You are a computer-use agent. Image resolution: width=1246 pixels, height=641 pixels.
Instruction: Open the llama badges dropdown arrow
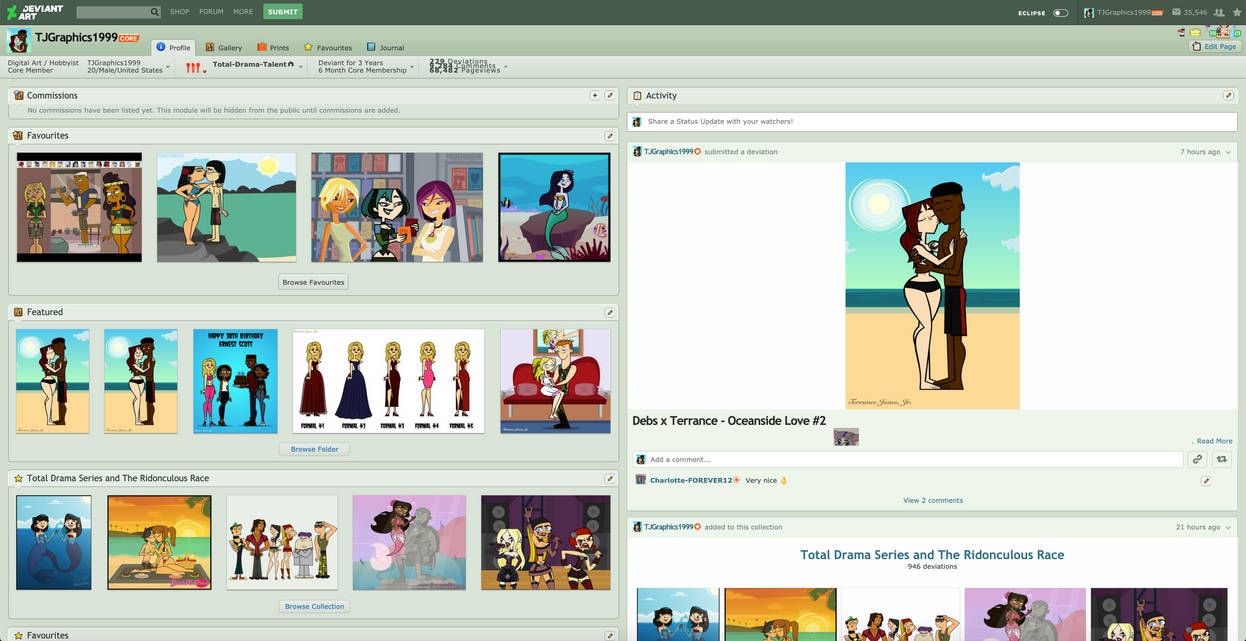pyautogui.click(x=205, y=70)
